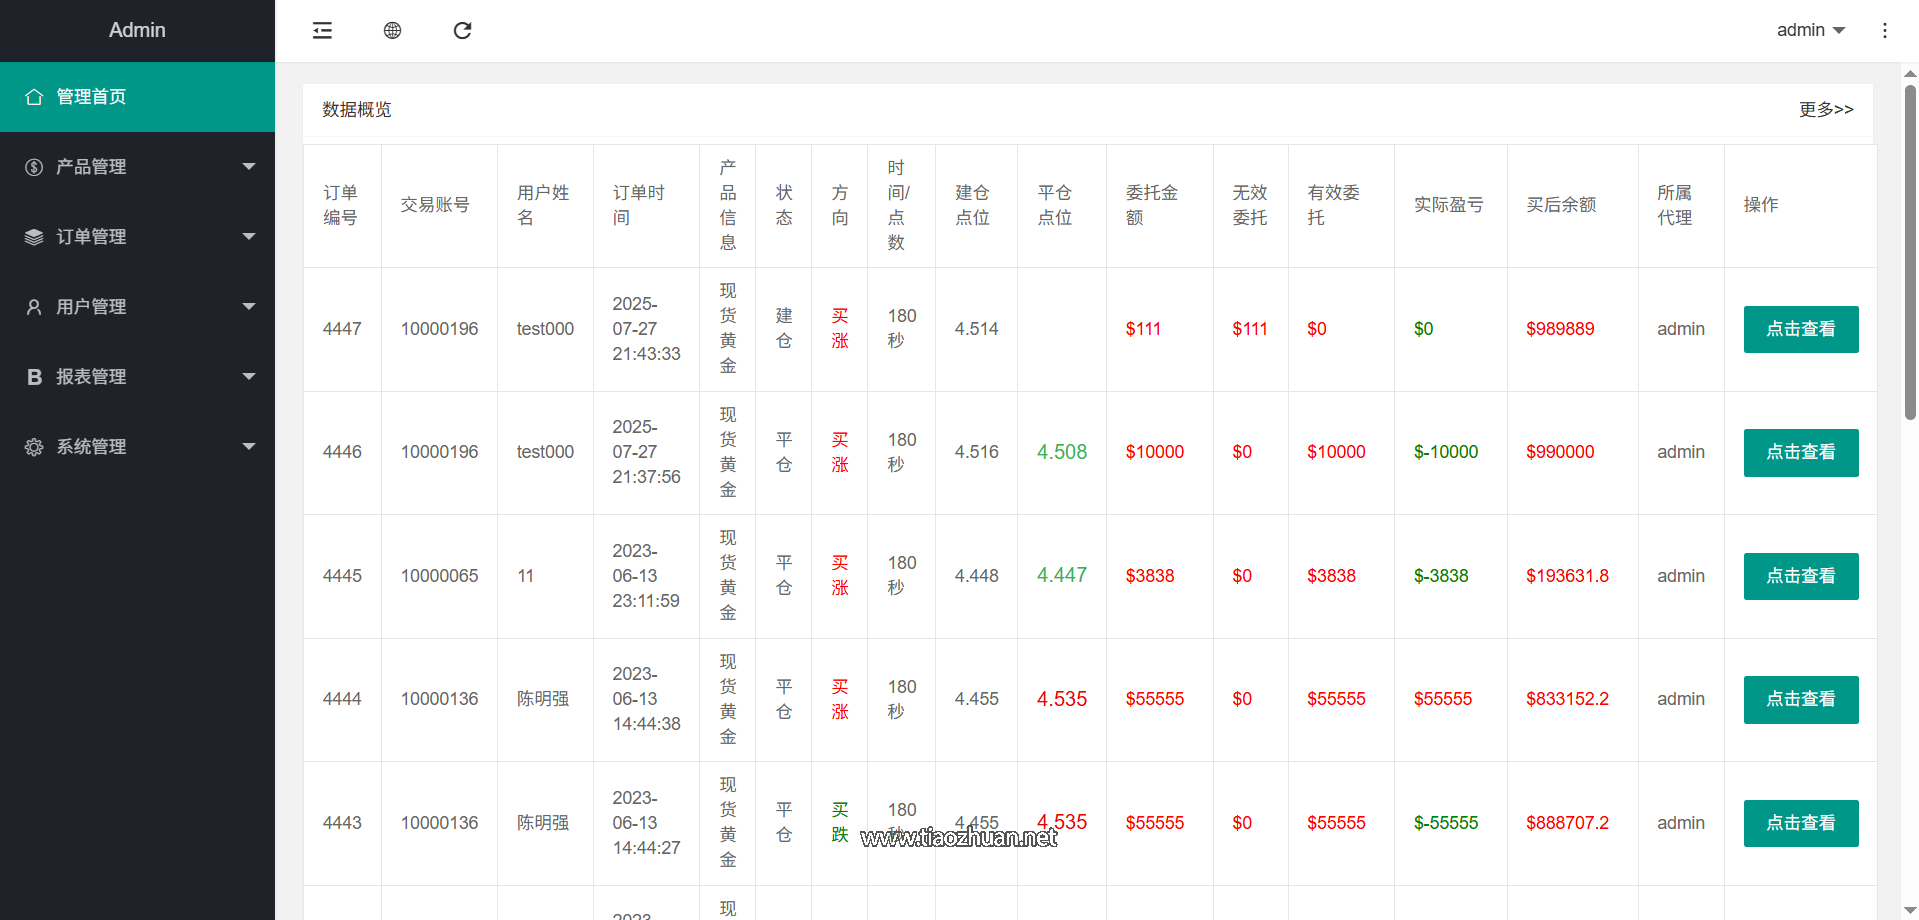Click the layers icon beside 订单管理

34,237
